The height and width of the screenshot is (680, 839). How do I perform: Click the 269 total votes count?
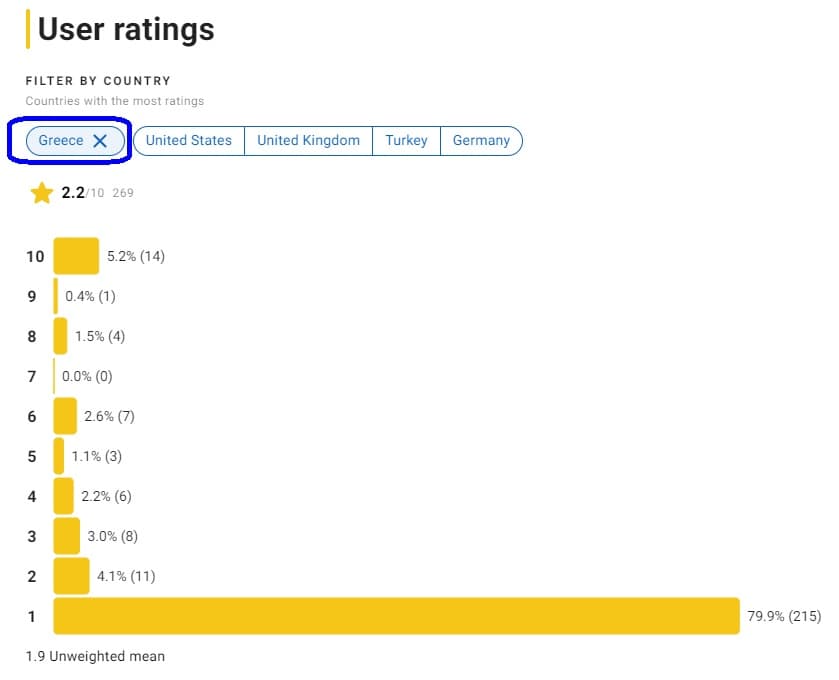[125, 192]
